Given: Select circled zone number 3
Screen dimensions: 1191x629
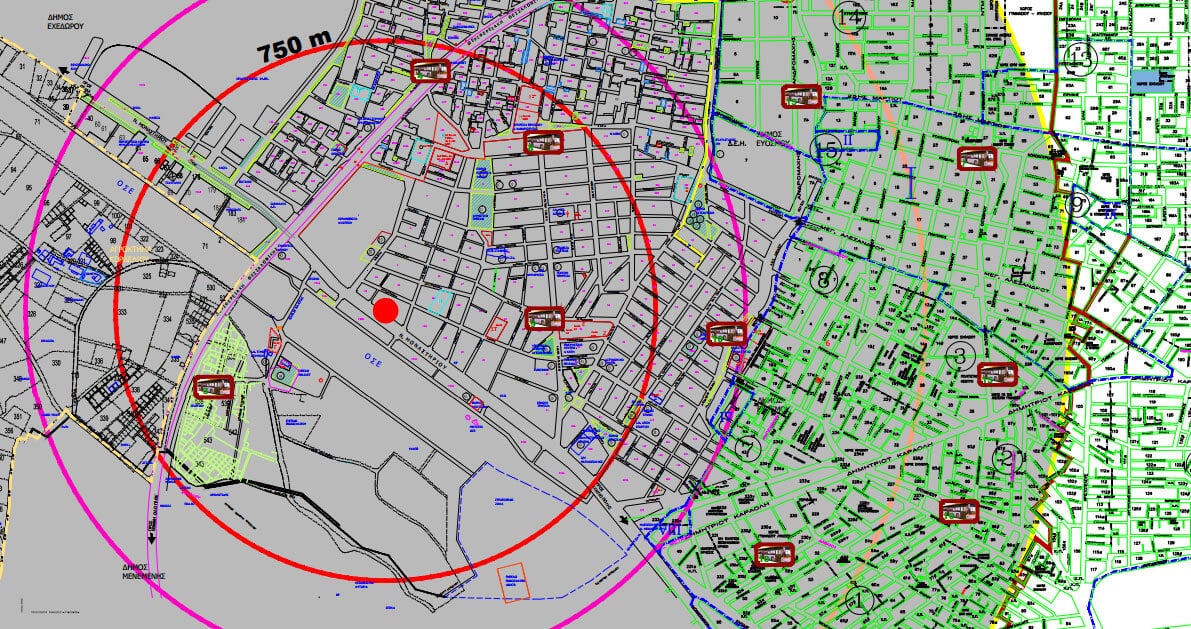Looking at the screenshot, I should tap(960, 355).
